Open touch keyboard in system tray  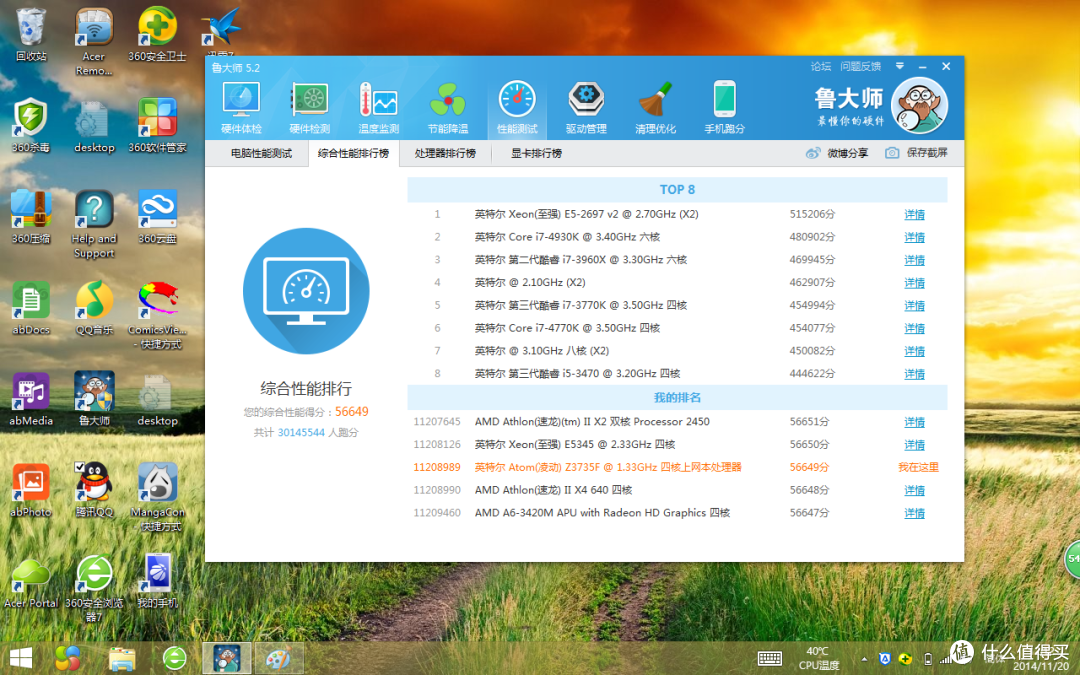(769, 658)
